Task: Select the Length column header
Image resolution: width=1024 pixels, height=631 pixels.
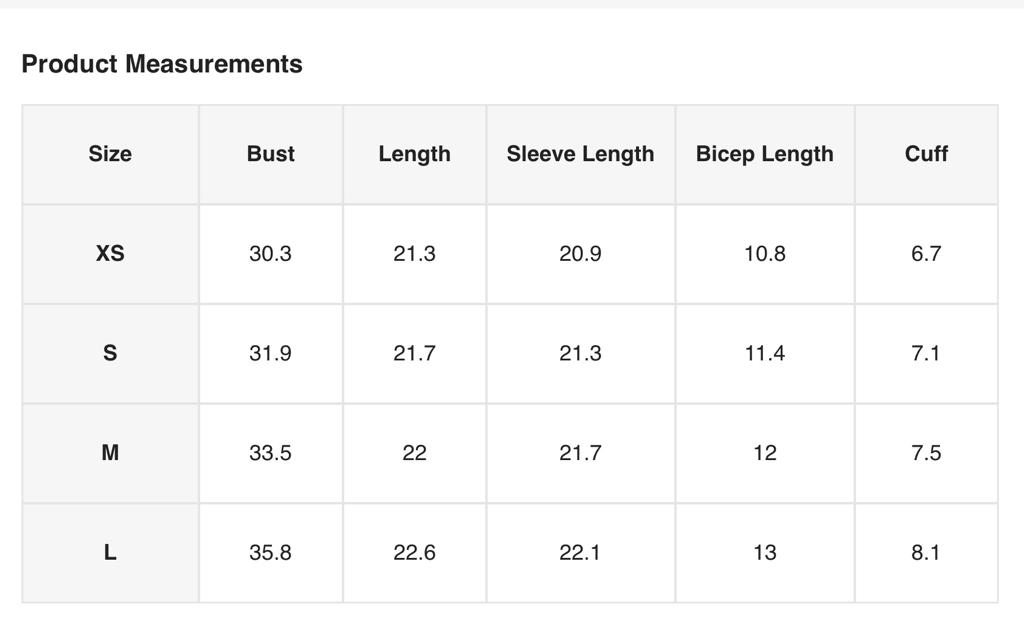Action: 414,154
